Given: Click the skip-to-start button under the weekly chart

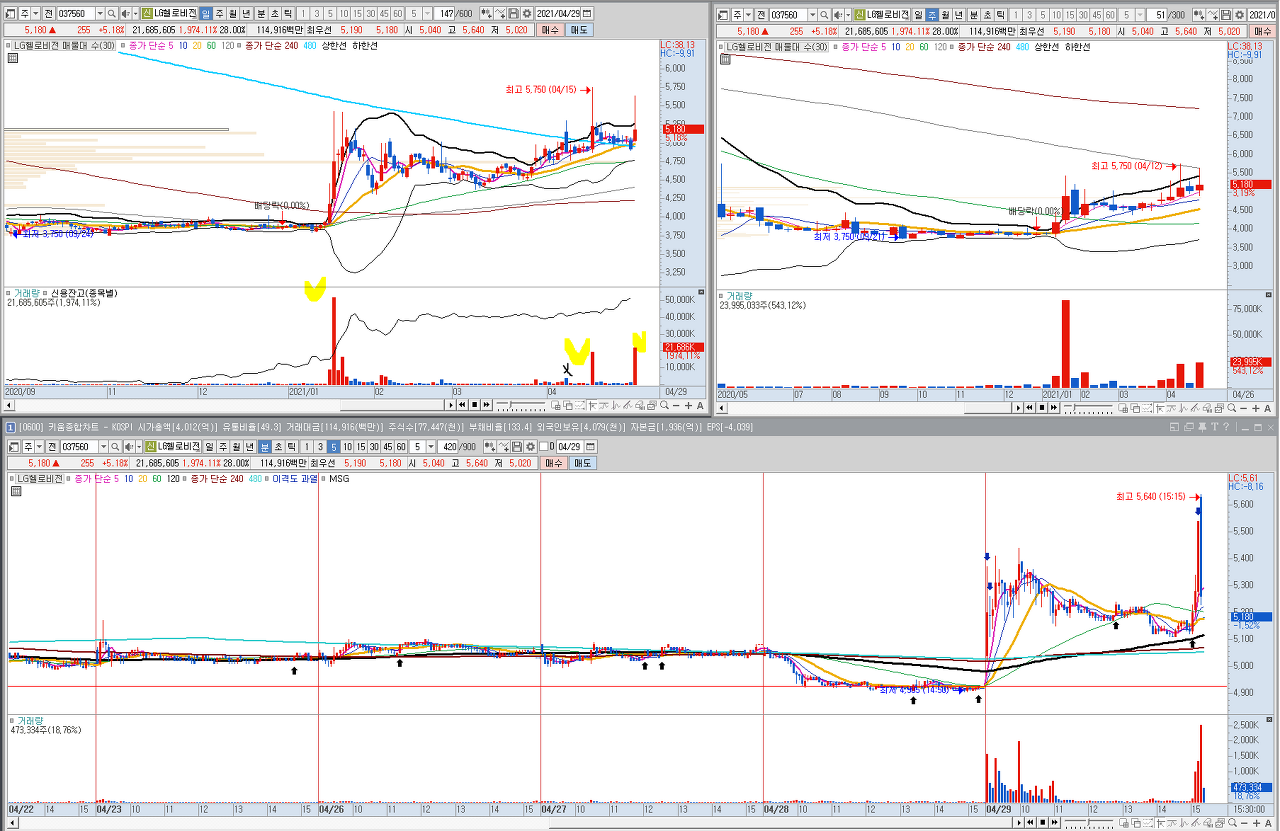Looking at the screenshot, I should (x=1029, y=407).
